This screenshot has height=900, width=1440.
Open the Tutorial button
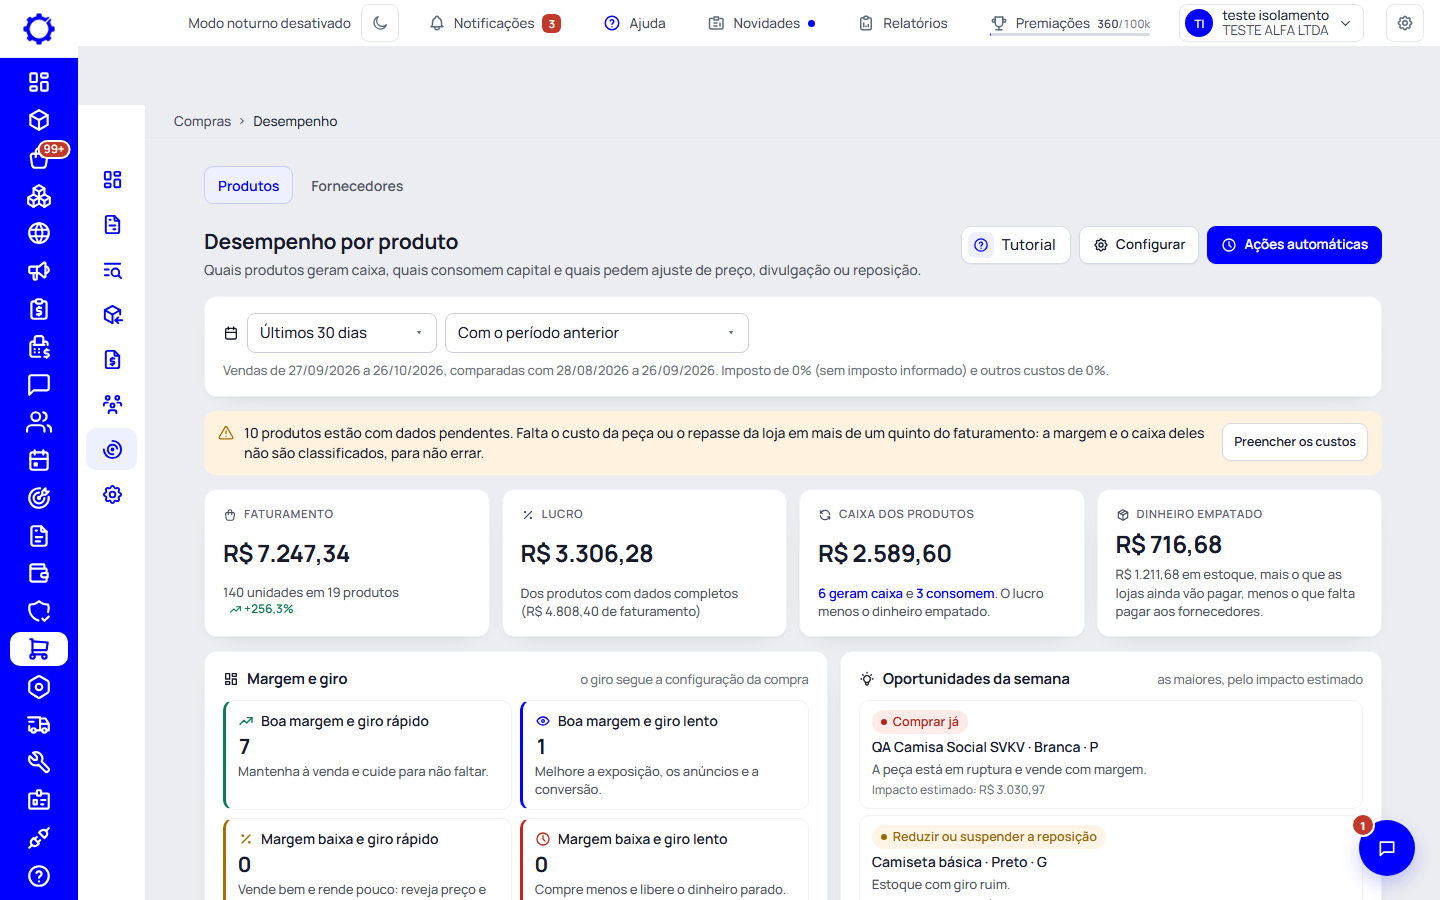pyautogui.click(x=1016, y=245)
